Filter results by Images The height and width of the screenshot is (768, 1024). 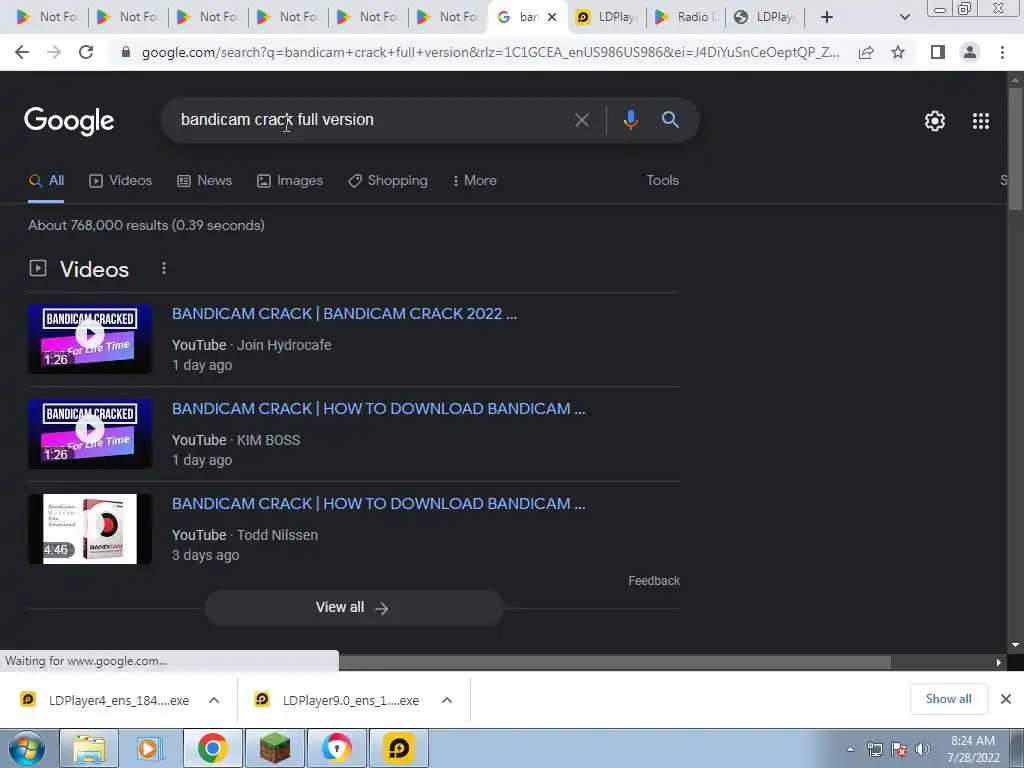point(290,181)
